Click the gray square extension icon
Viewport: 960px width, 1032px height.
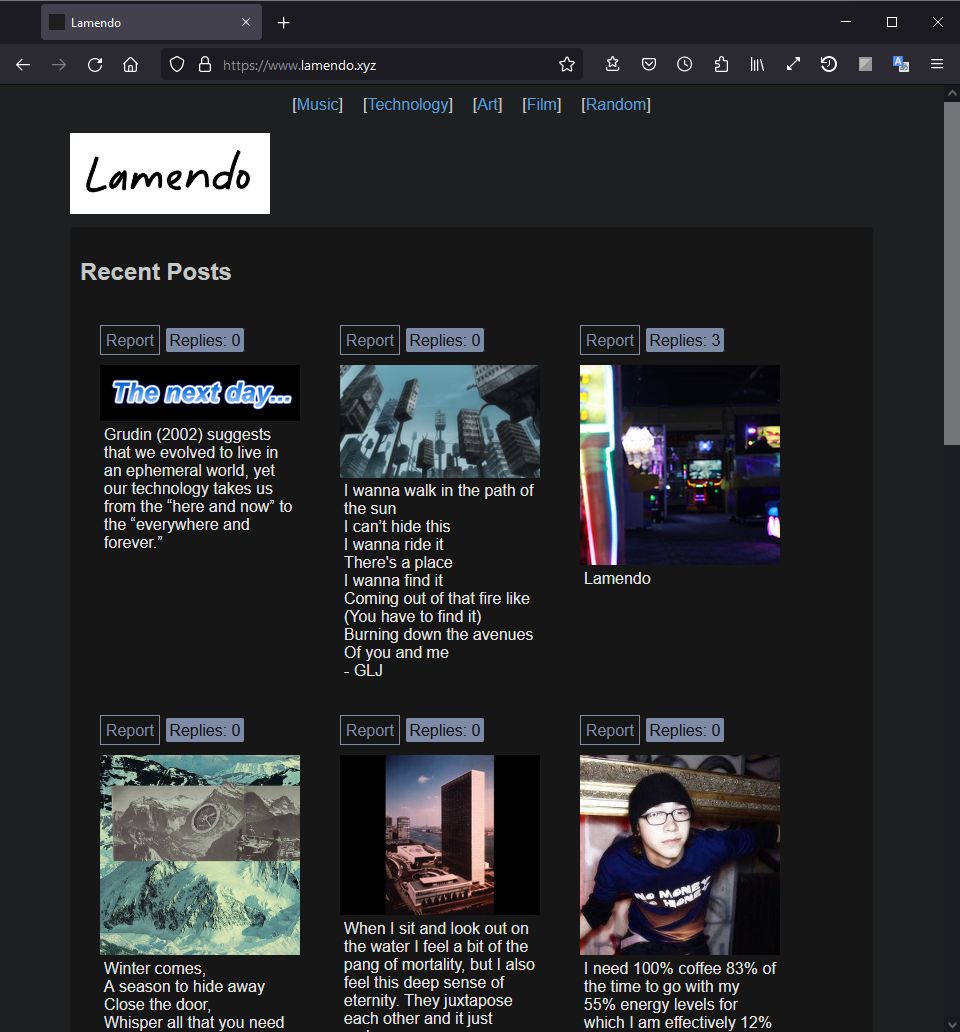point(865,64)
